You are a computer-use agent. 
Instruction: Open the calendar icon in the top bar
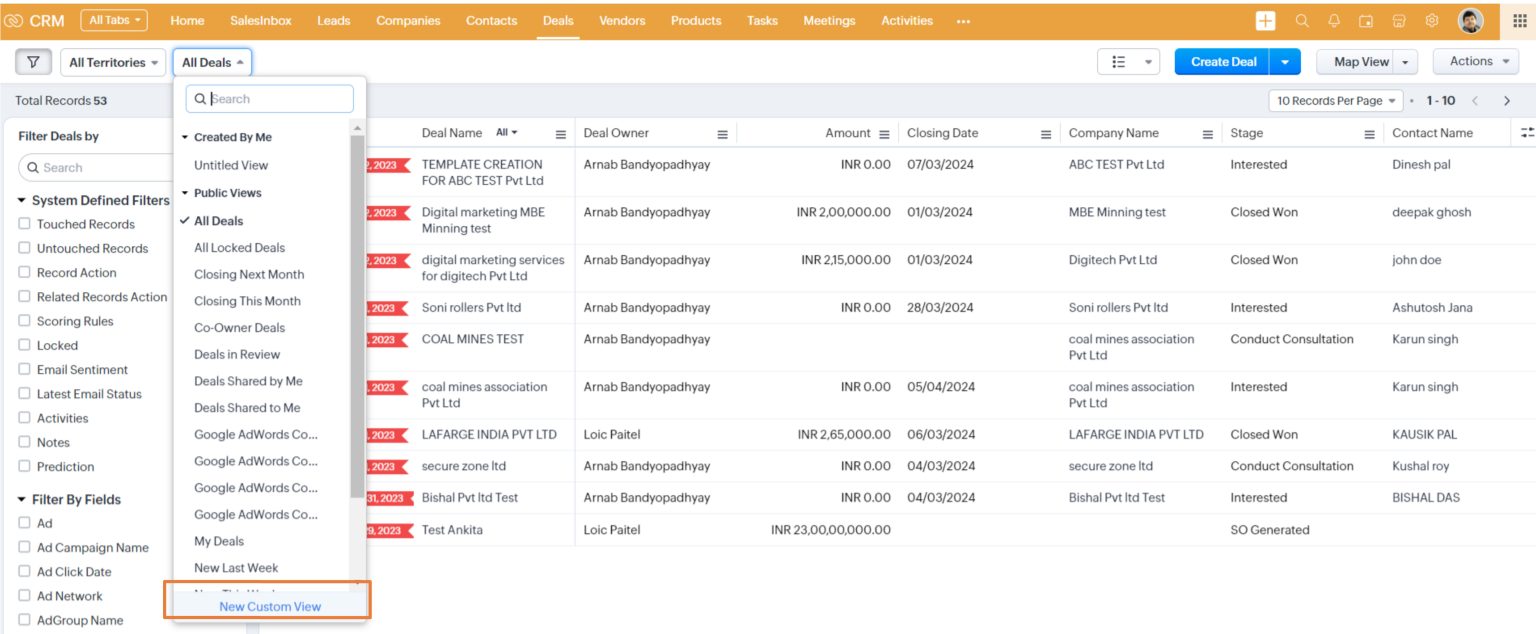coord(1366,21)
